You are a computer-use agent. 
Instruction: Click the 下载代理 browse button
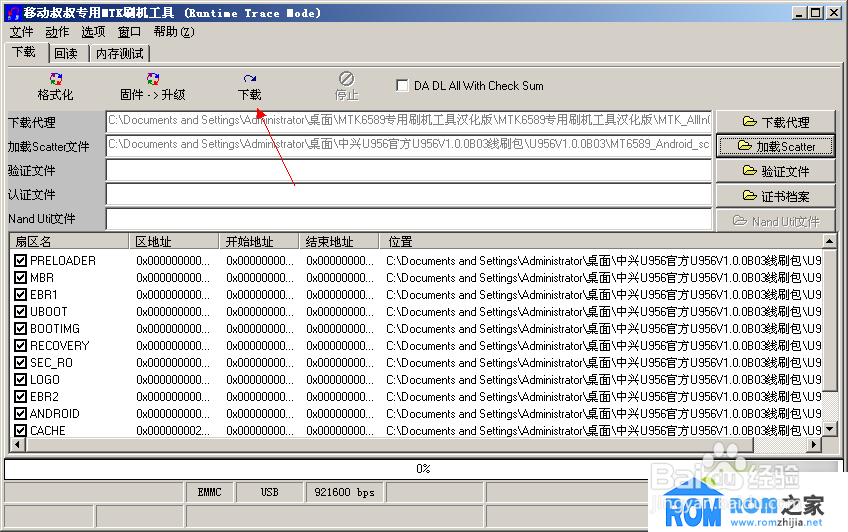click(776, 122)
